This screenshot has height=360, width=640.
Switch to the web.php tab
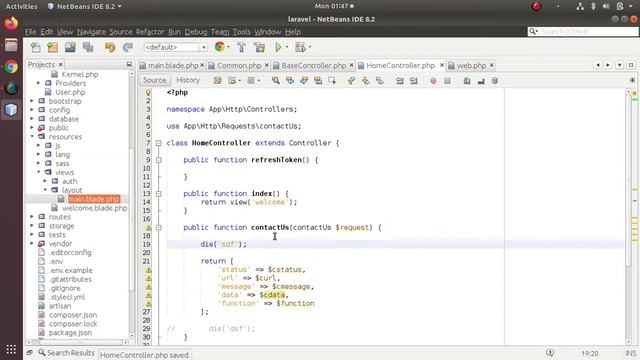[471, 65]
